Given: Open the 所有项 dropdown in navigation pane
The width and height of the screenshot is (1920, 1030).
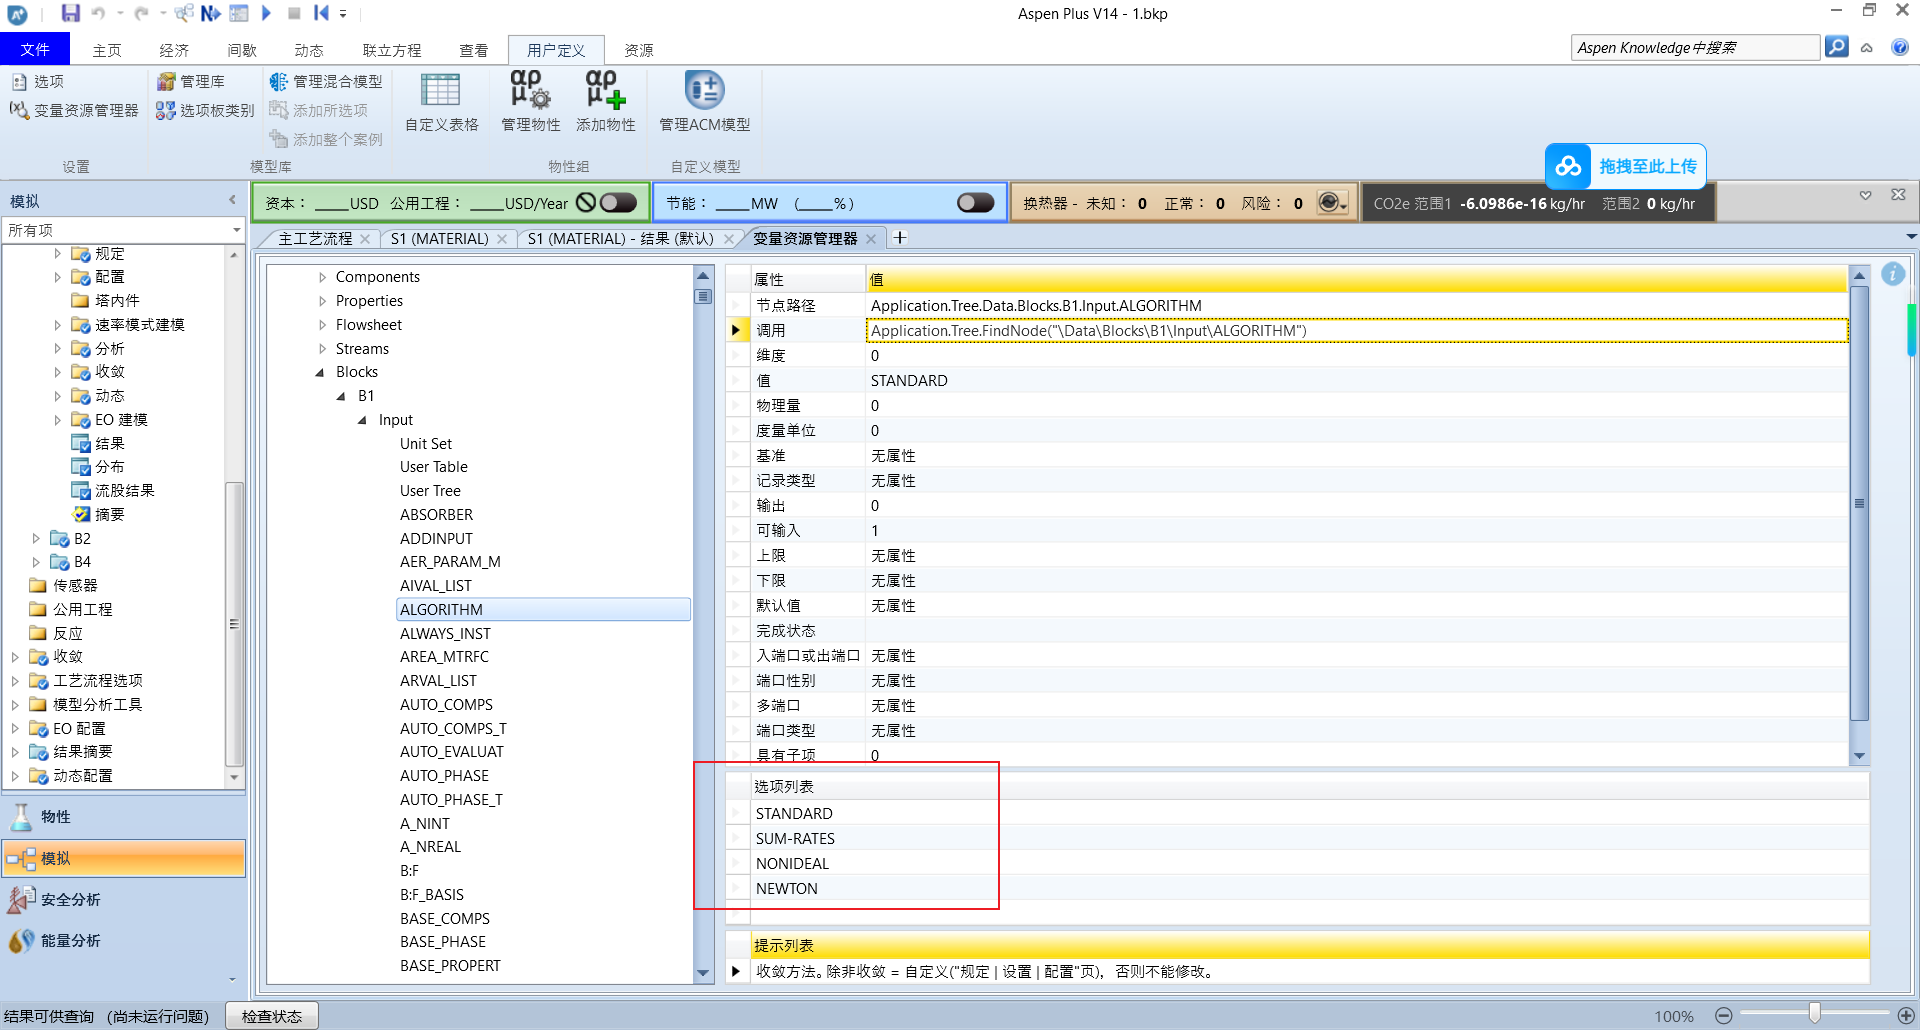Looking at the screenshot, I should [x=236, y=230].
